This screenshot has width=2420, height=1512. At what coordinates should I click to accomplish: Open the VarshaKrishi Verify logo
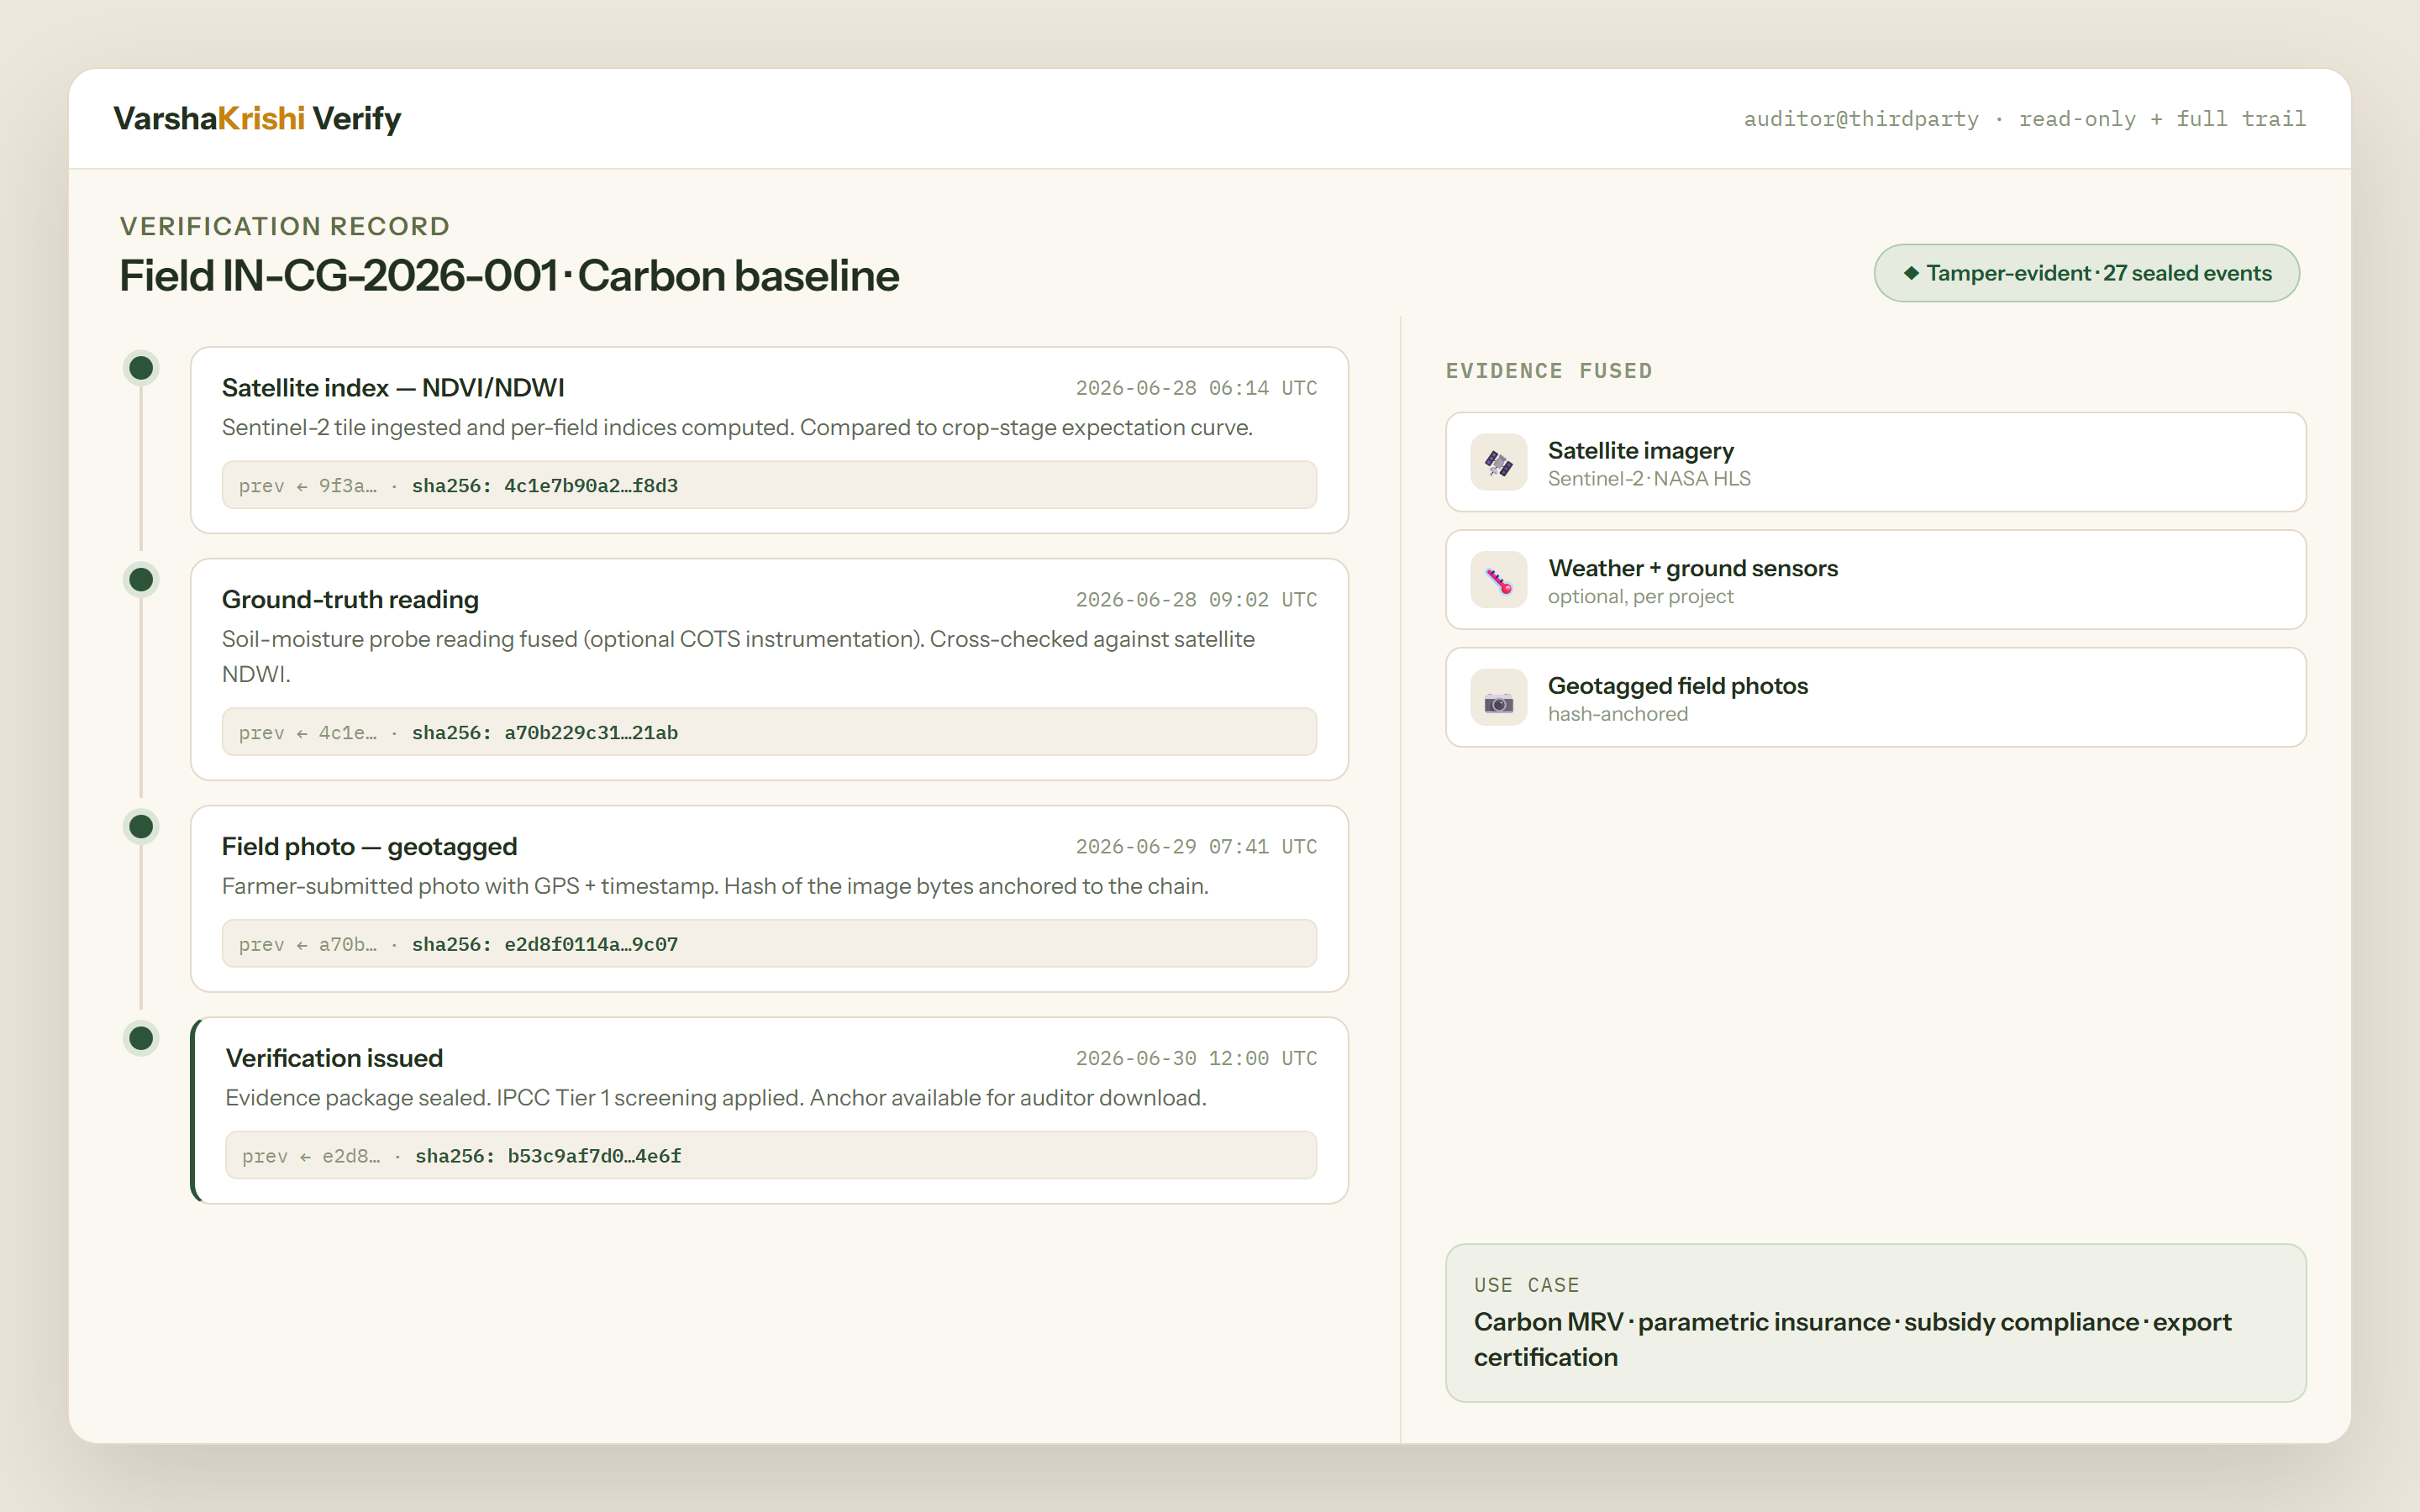pos(257,118)
